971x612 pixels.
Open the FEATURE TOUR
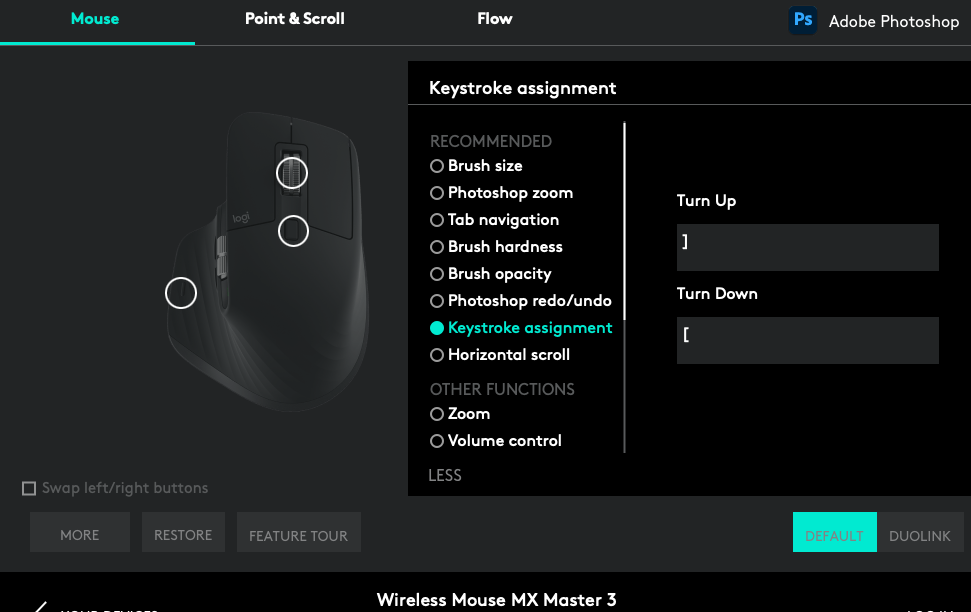click(298, 533)
